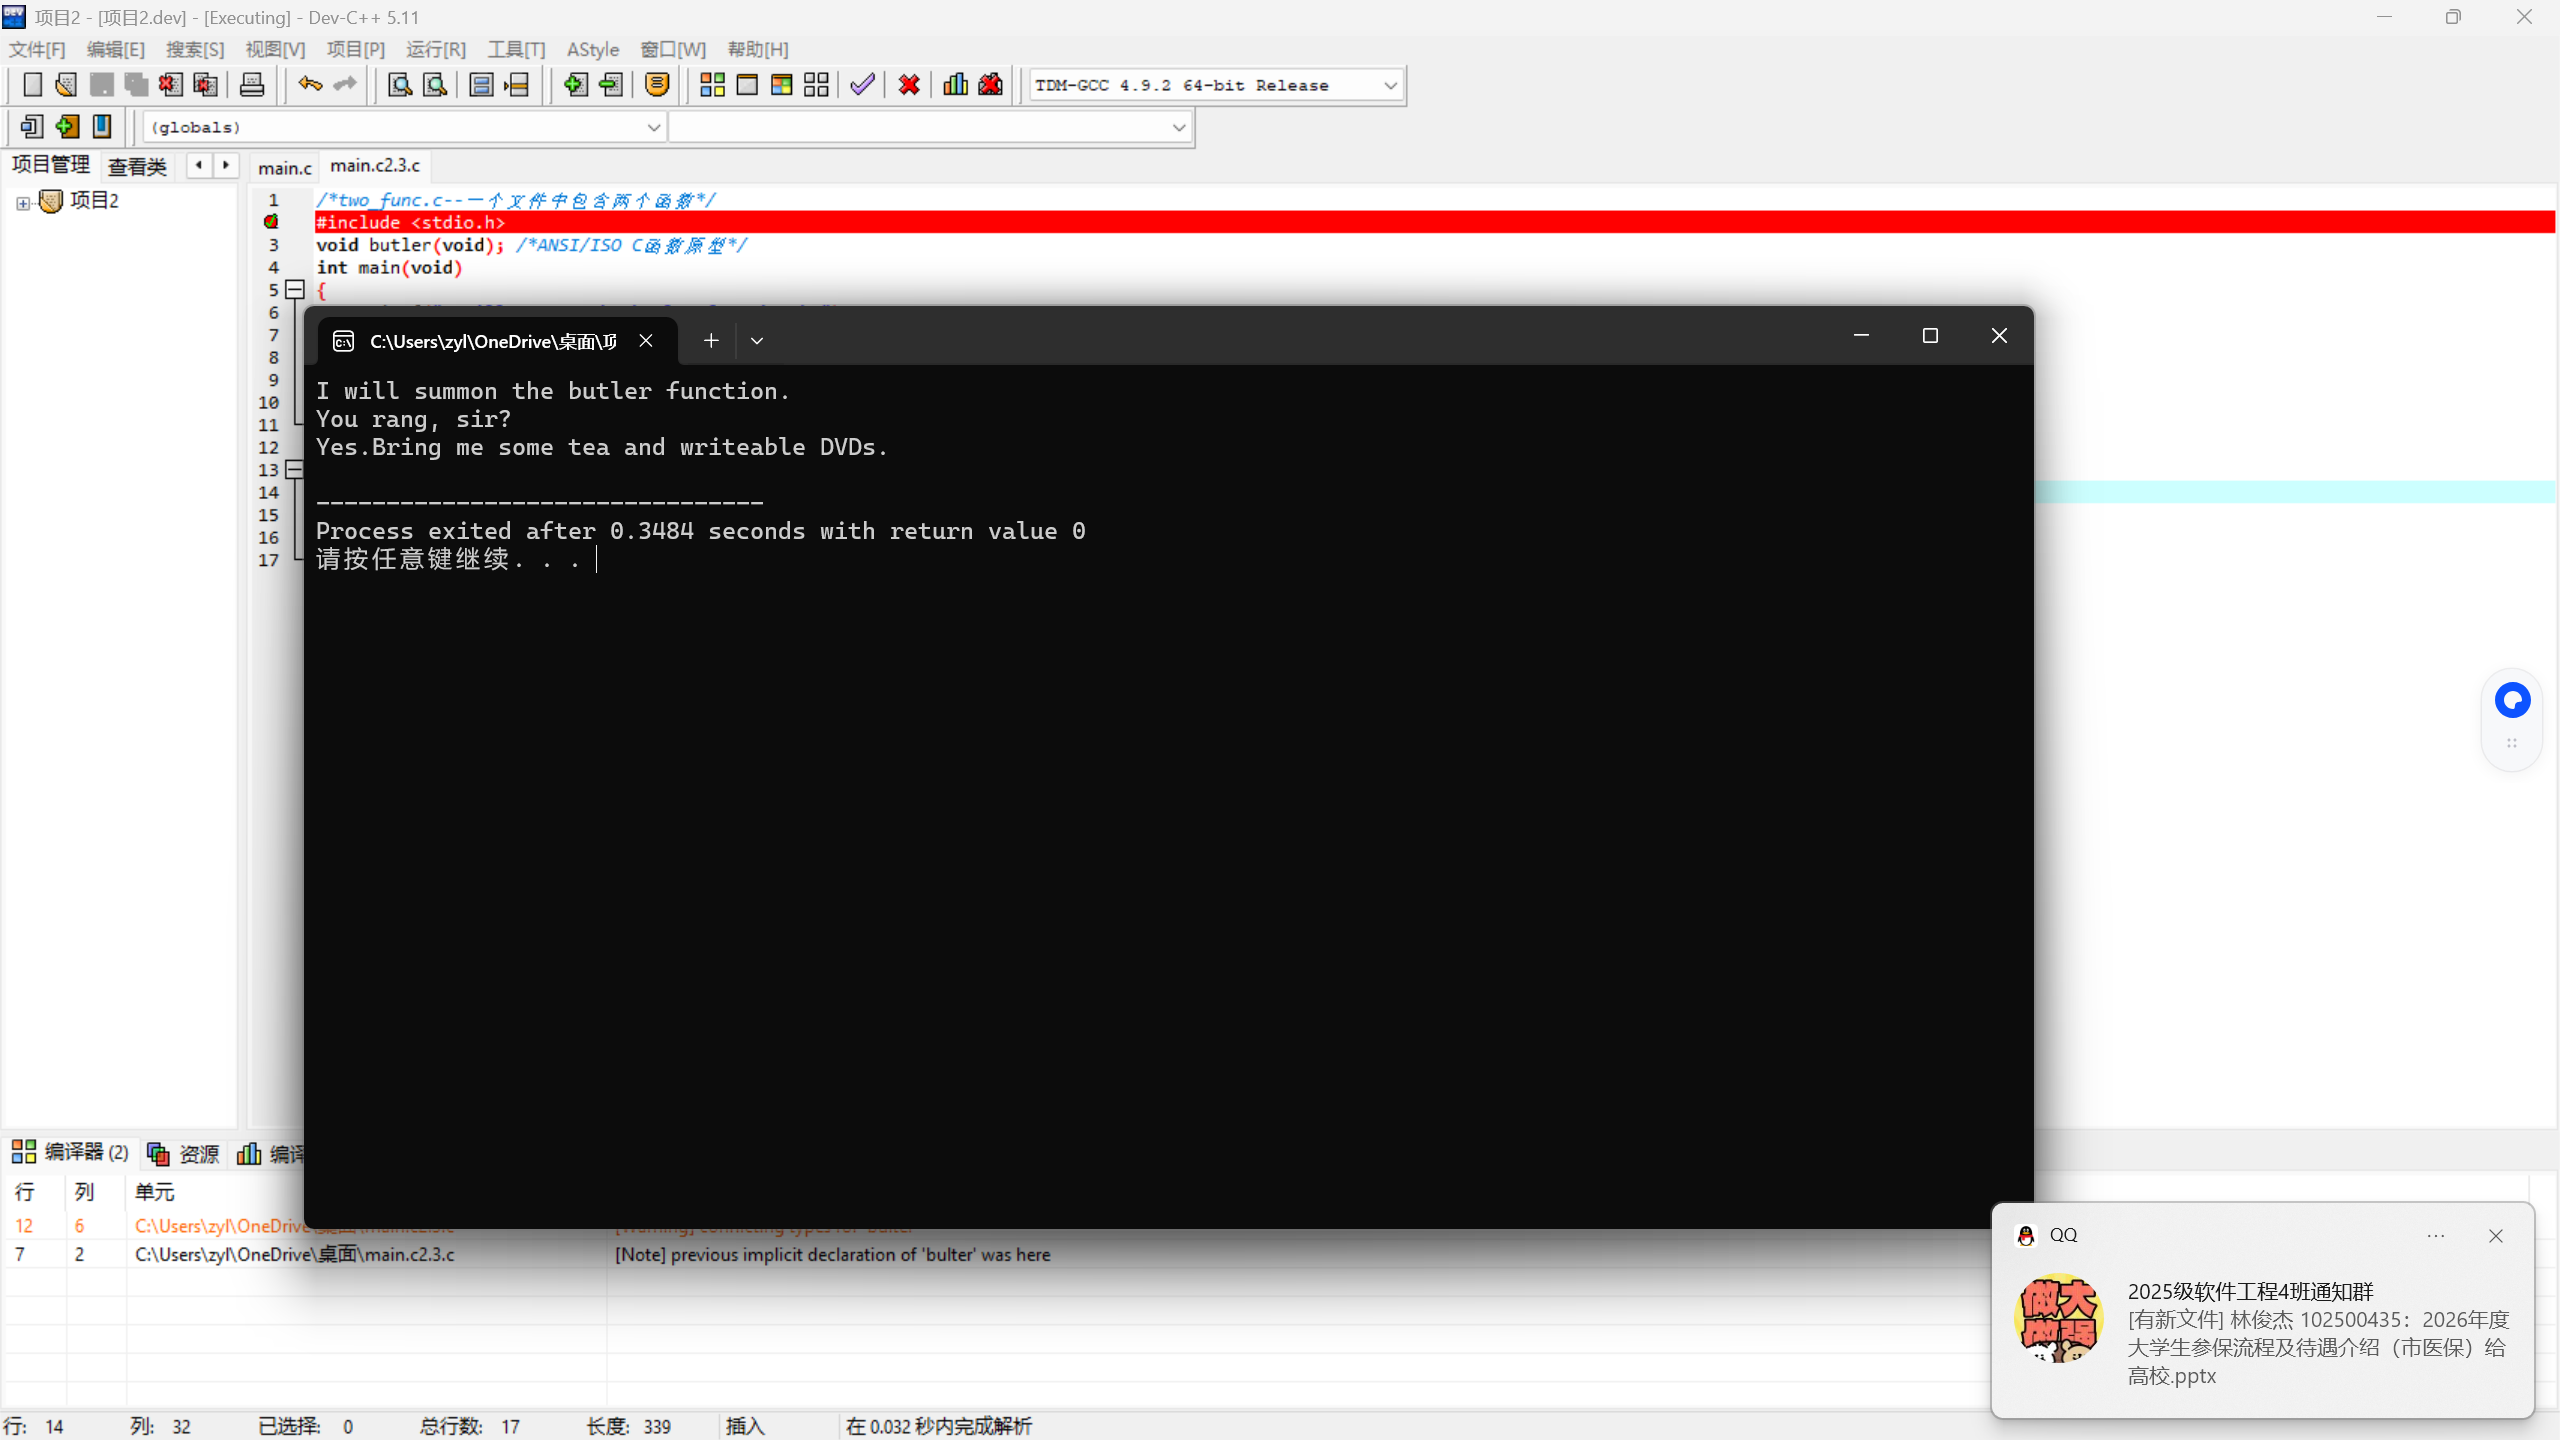
Task: Dismiss the QQ notification popup
Action: click(x=2496, y=1236)
